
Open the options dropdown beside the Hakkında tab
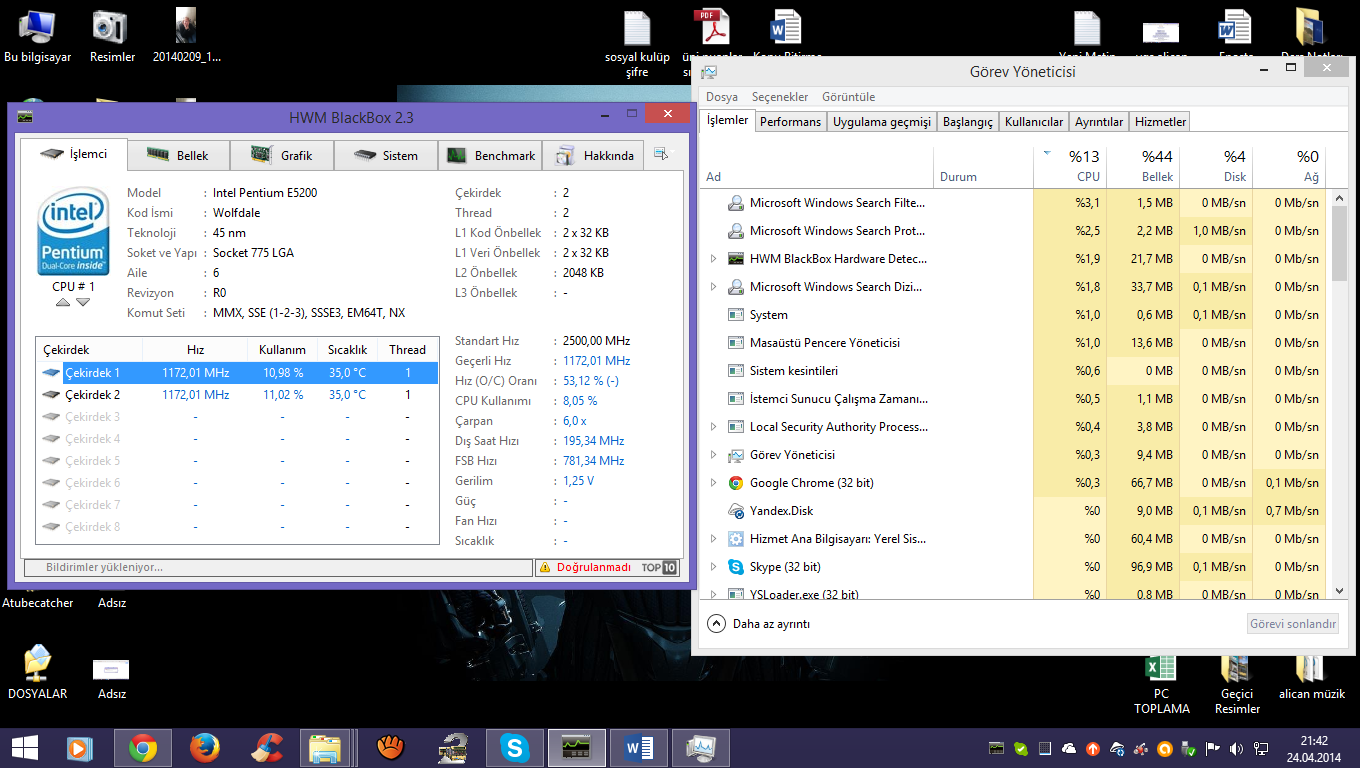(661, 154)
